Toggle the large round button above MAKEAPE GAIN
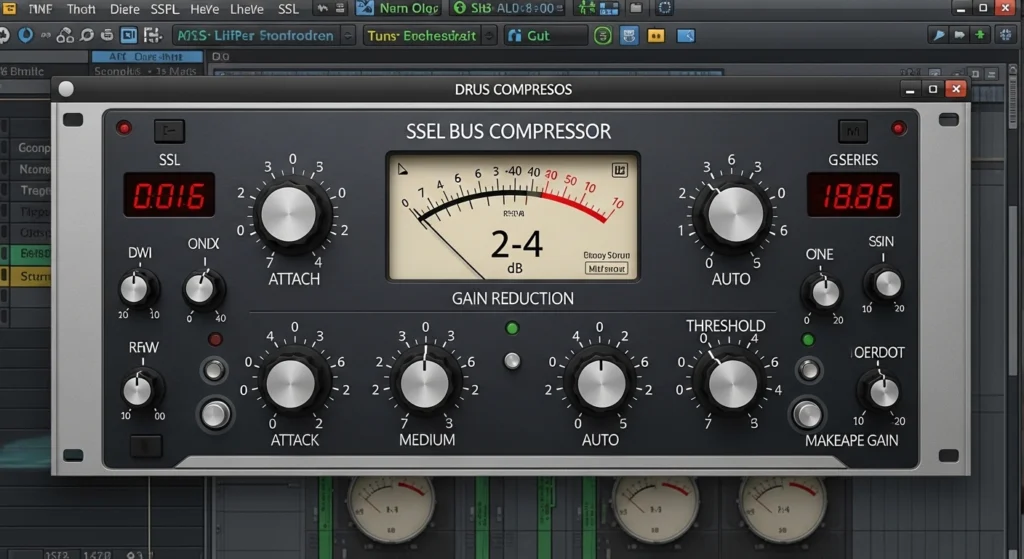Image resolution: width=1024 pixels, height=559 pixels. (x=807, y=414)
